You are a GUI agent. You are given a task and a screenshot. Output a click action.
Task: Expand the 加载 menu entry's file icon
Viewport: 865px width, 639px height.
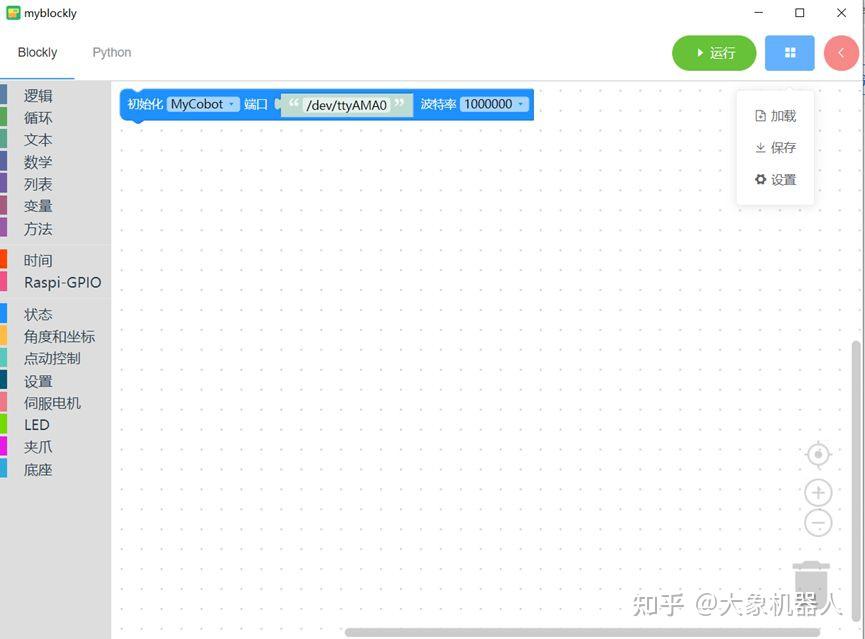(x=761, y=115)
